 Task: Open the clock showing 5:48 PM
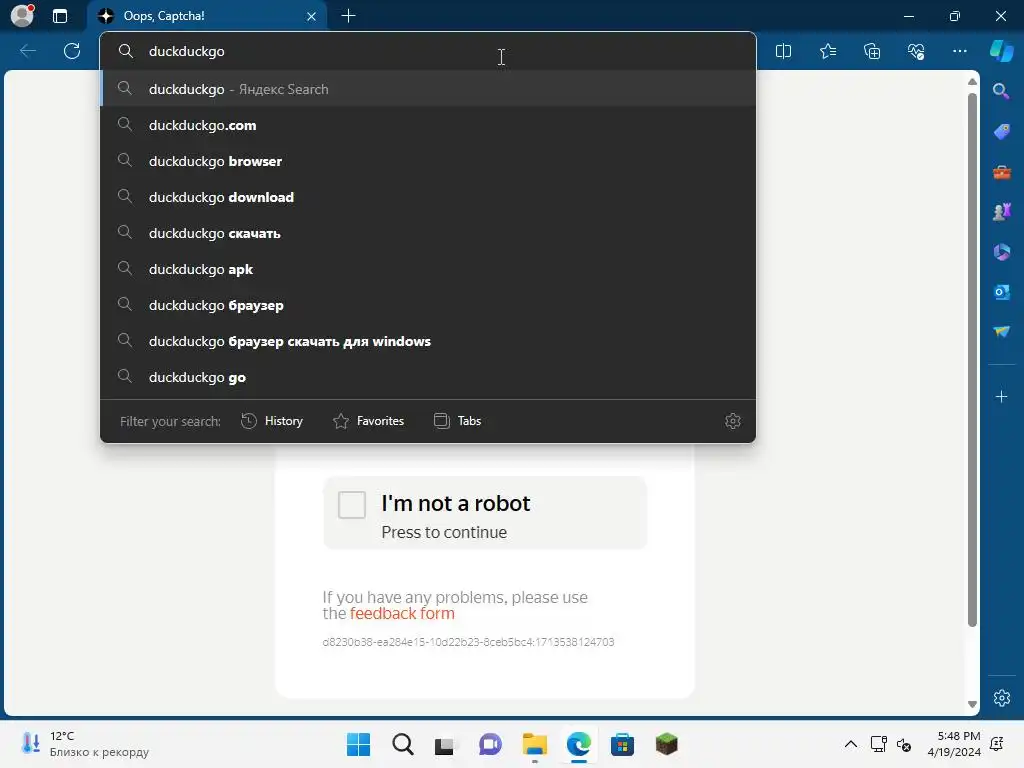(x=953, y=744)
